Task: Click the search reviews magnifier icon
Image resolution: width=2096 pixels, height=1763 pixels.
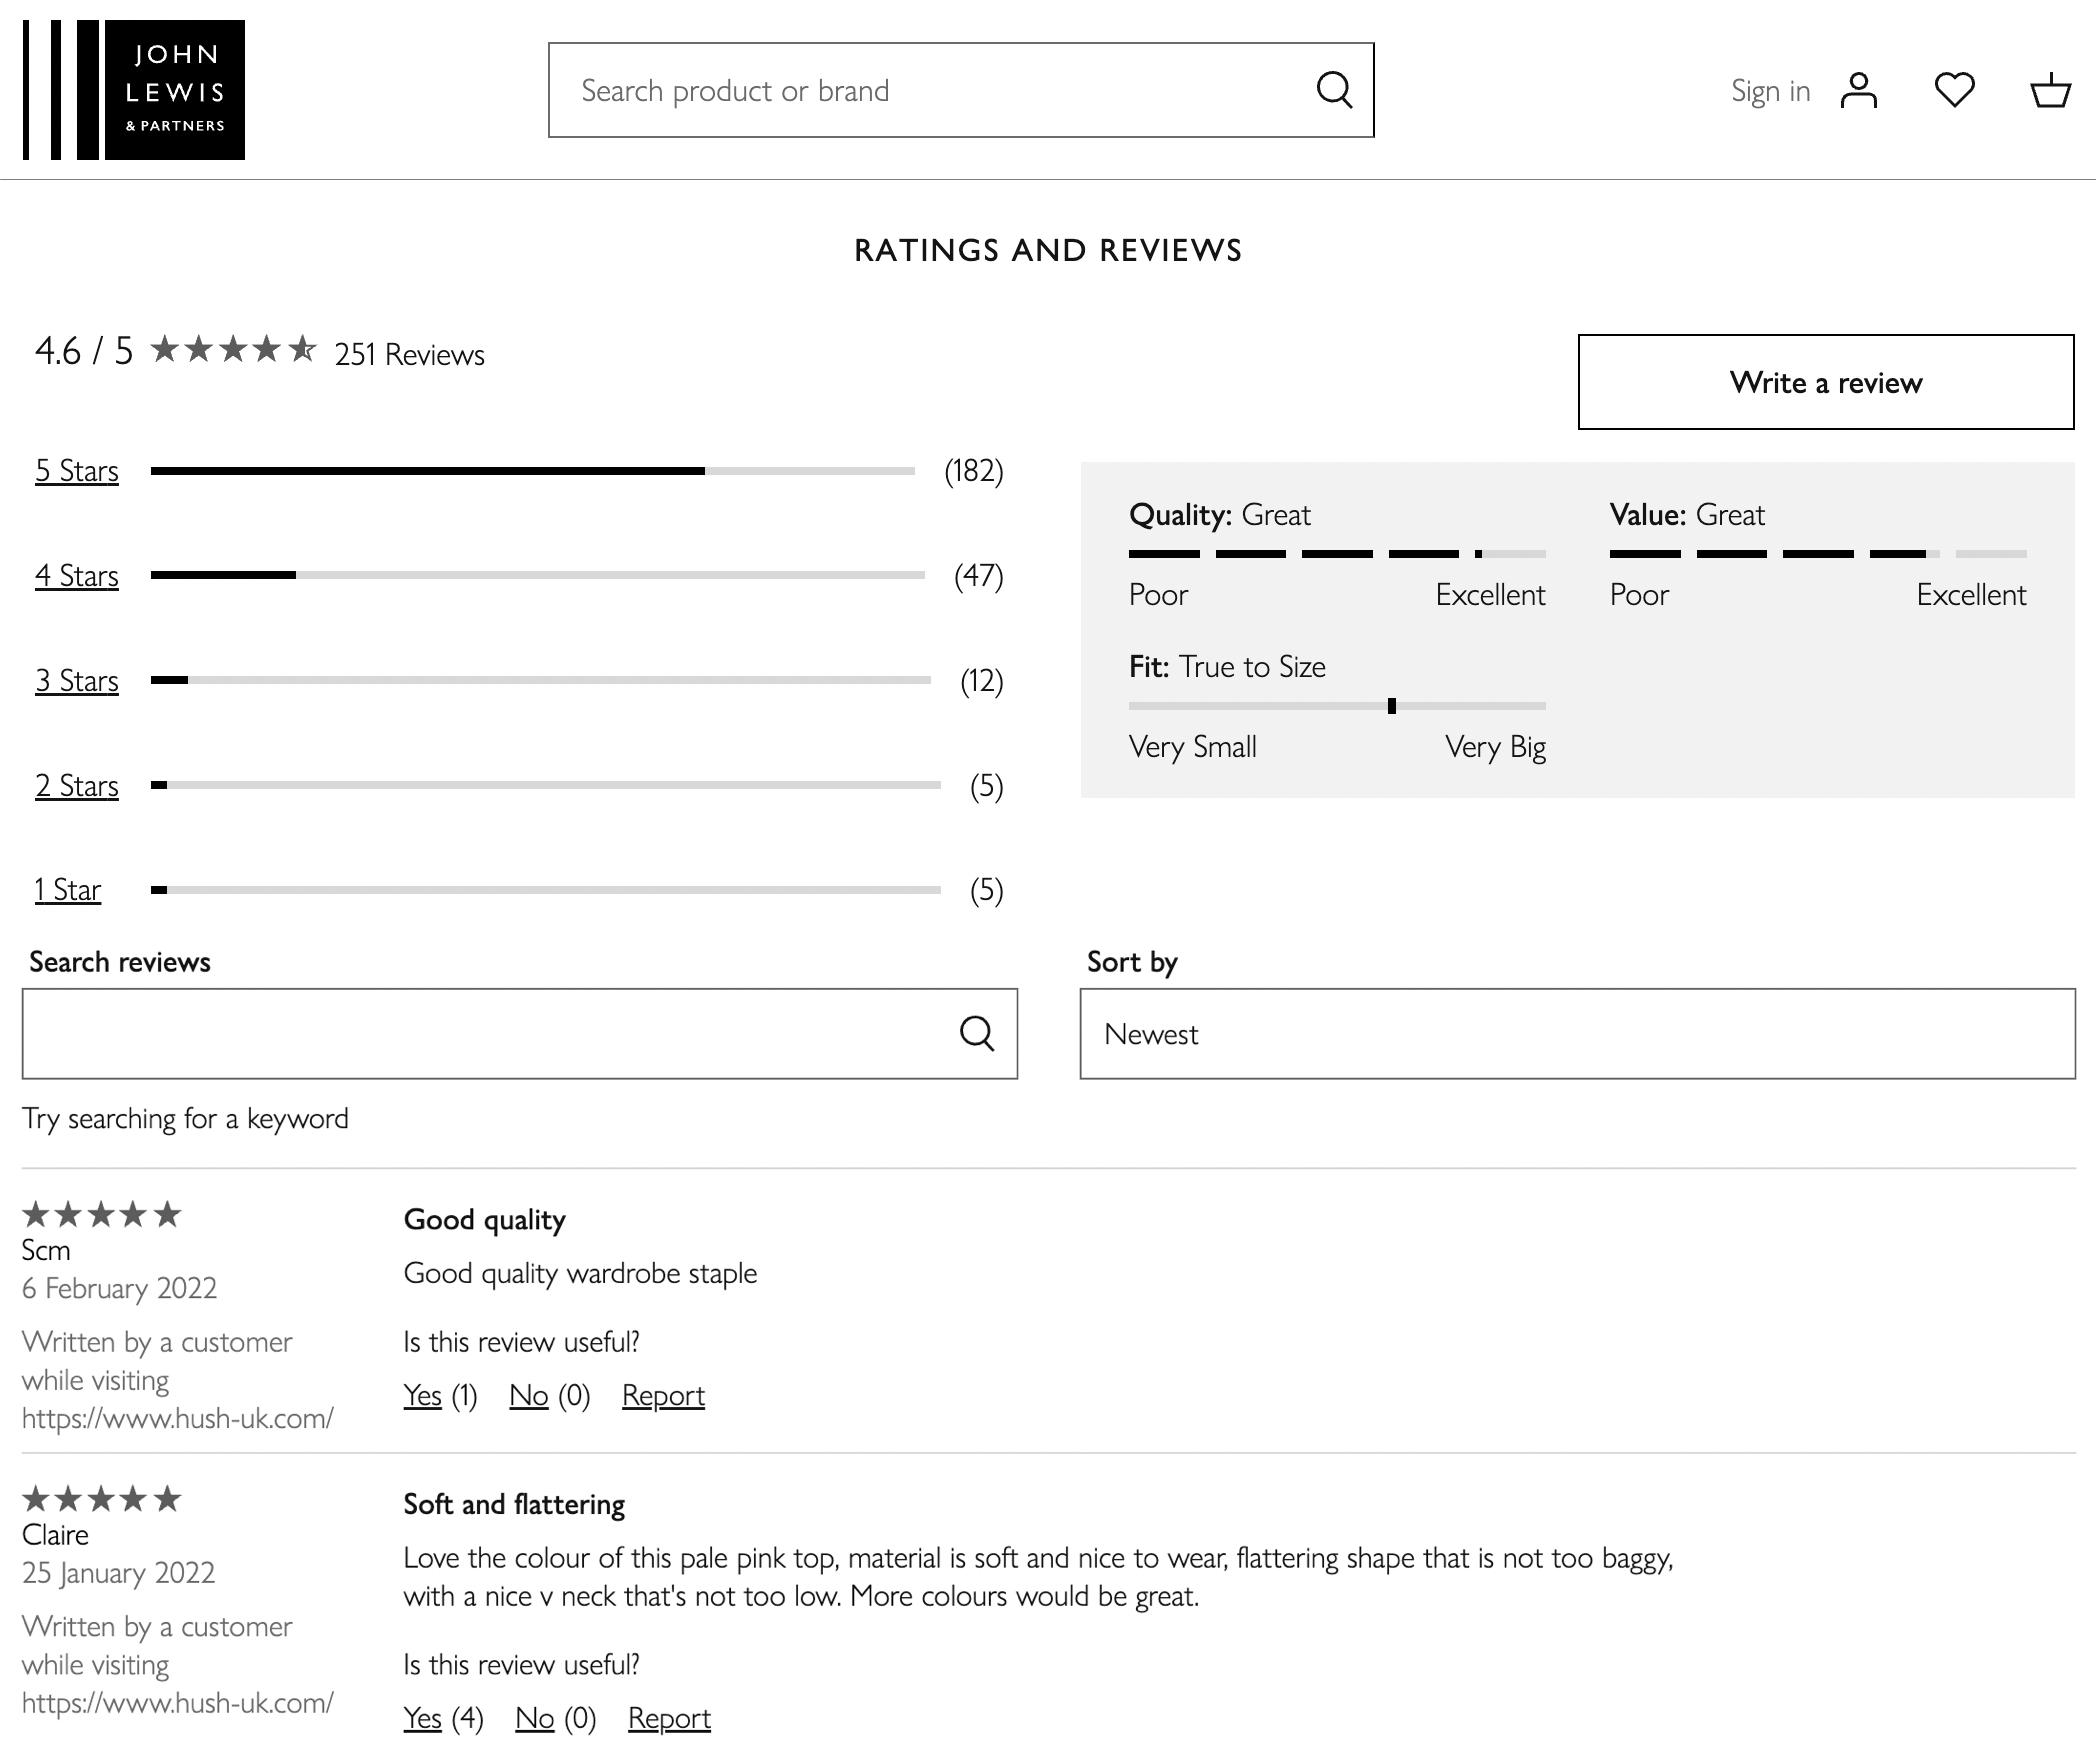Action: (x=977, y=1033)
